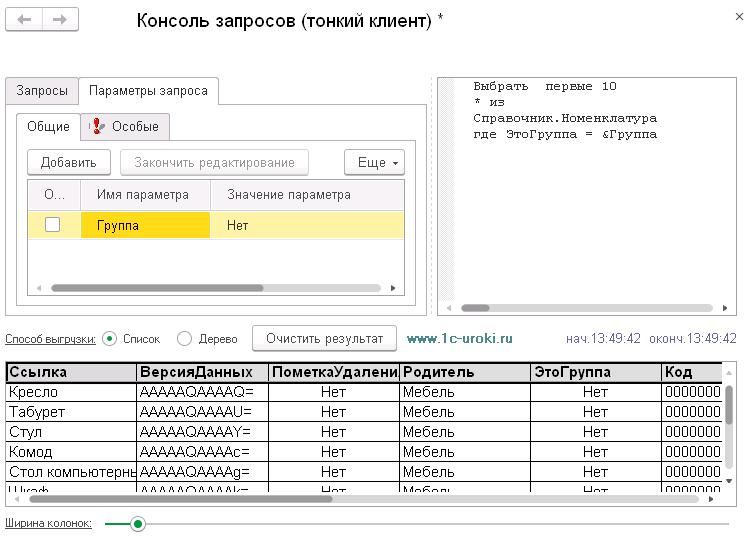
Task: Click results table scroll down arrow
Action: [729, 481]
